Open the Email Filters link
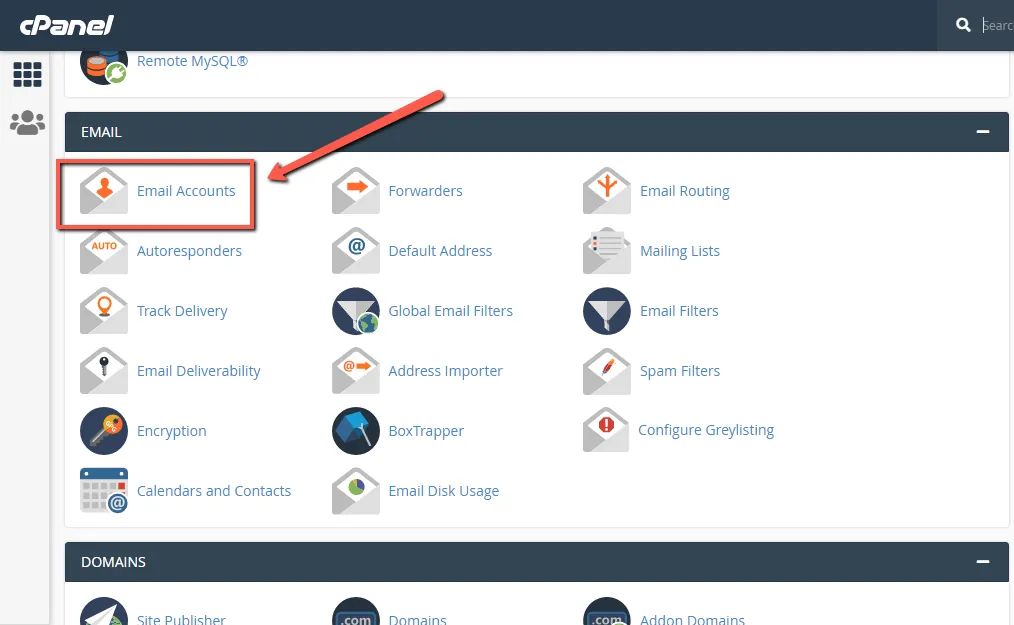Viewport: 1014px width, 625px height. (x=679, y=311)
